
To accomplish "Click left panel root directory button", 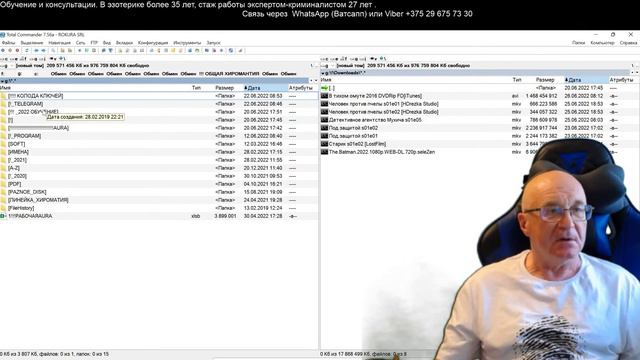I will click(x=312, y=66).
